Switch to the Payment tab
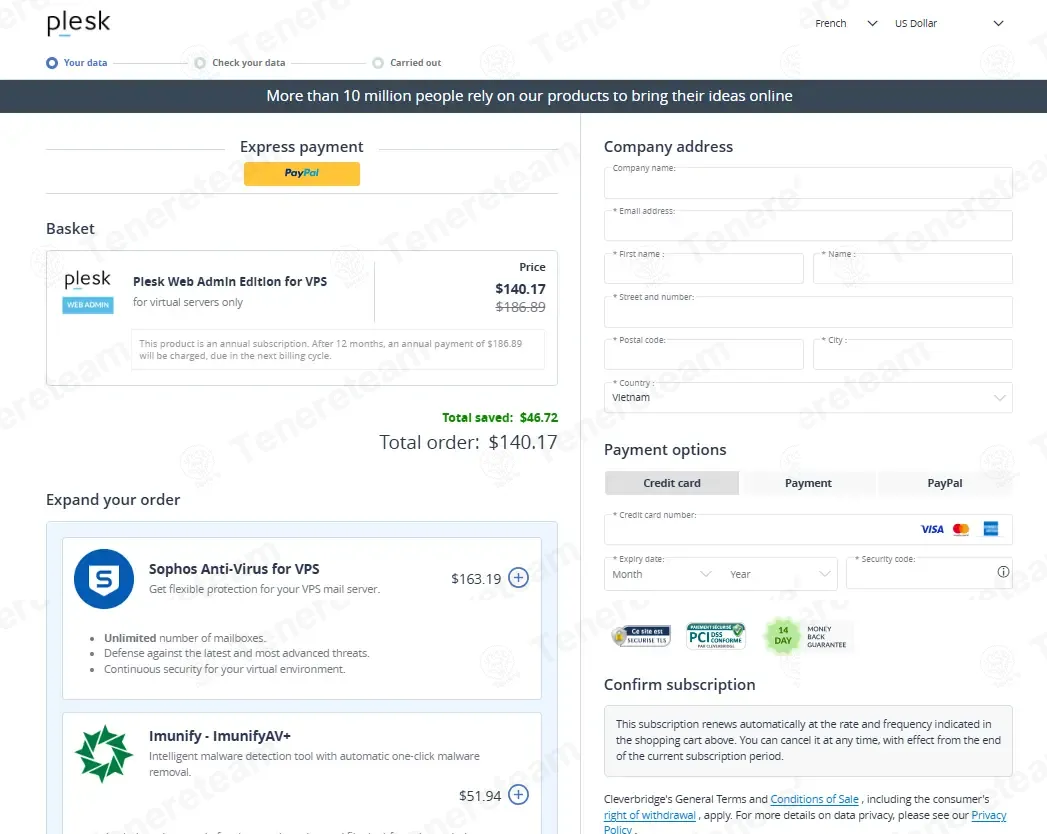 click(808, 483)
